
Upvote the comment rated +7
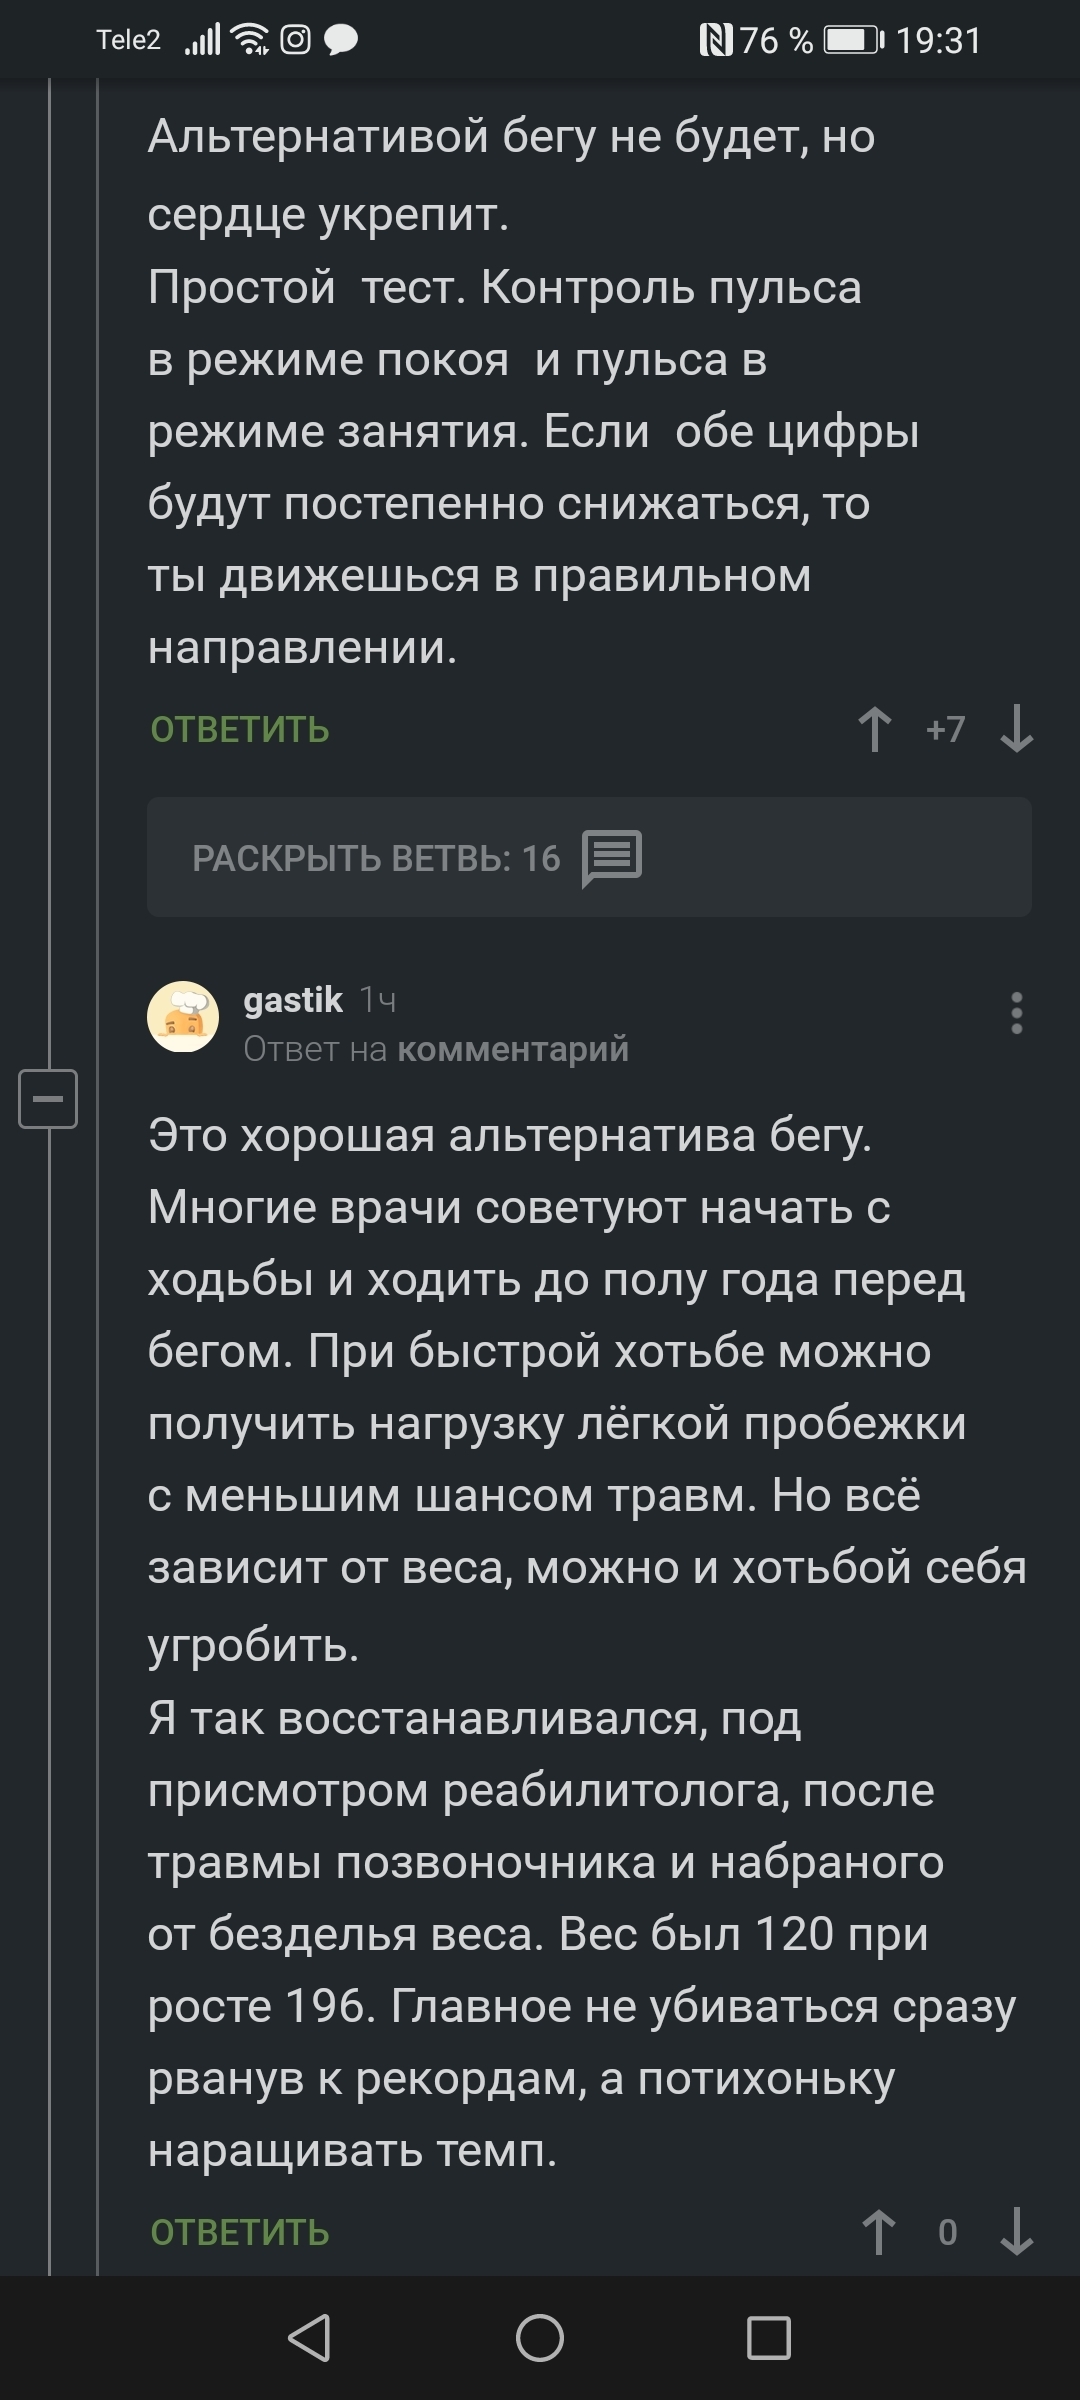pos(875,729)
